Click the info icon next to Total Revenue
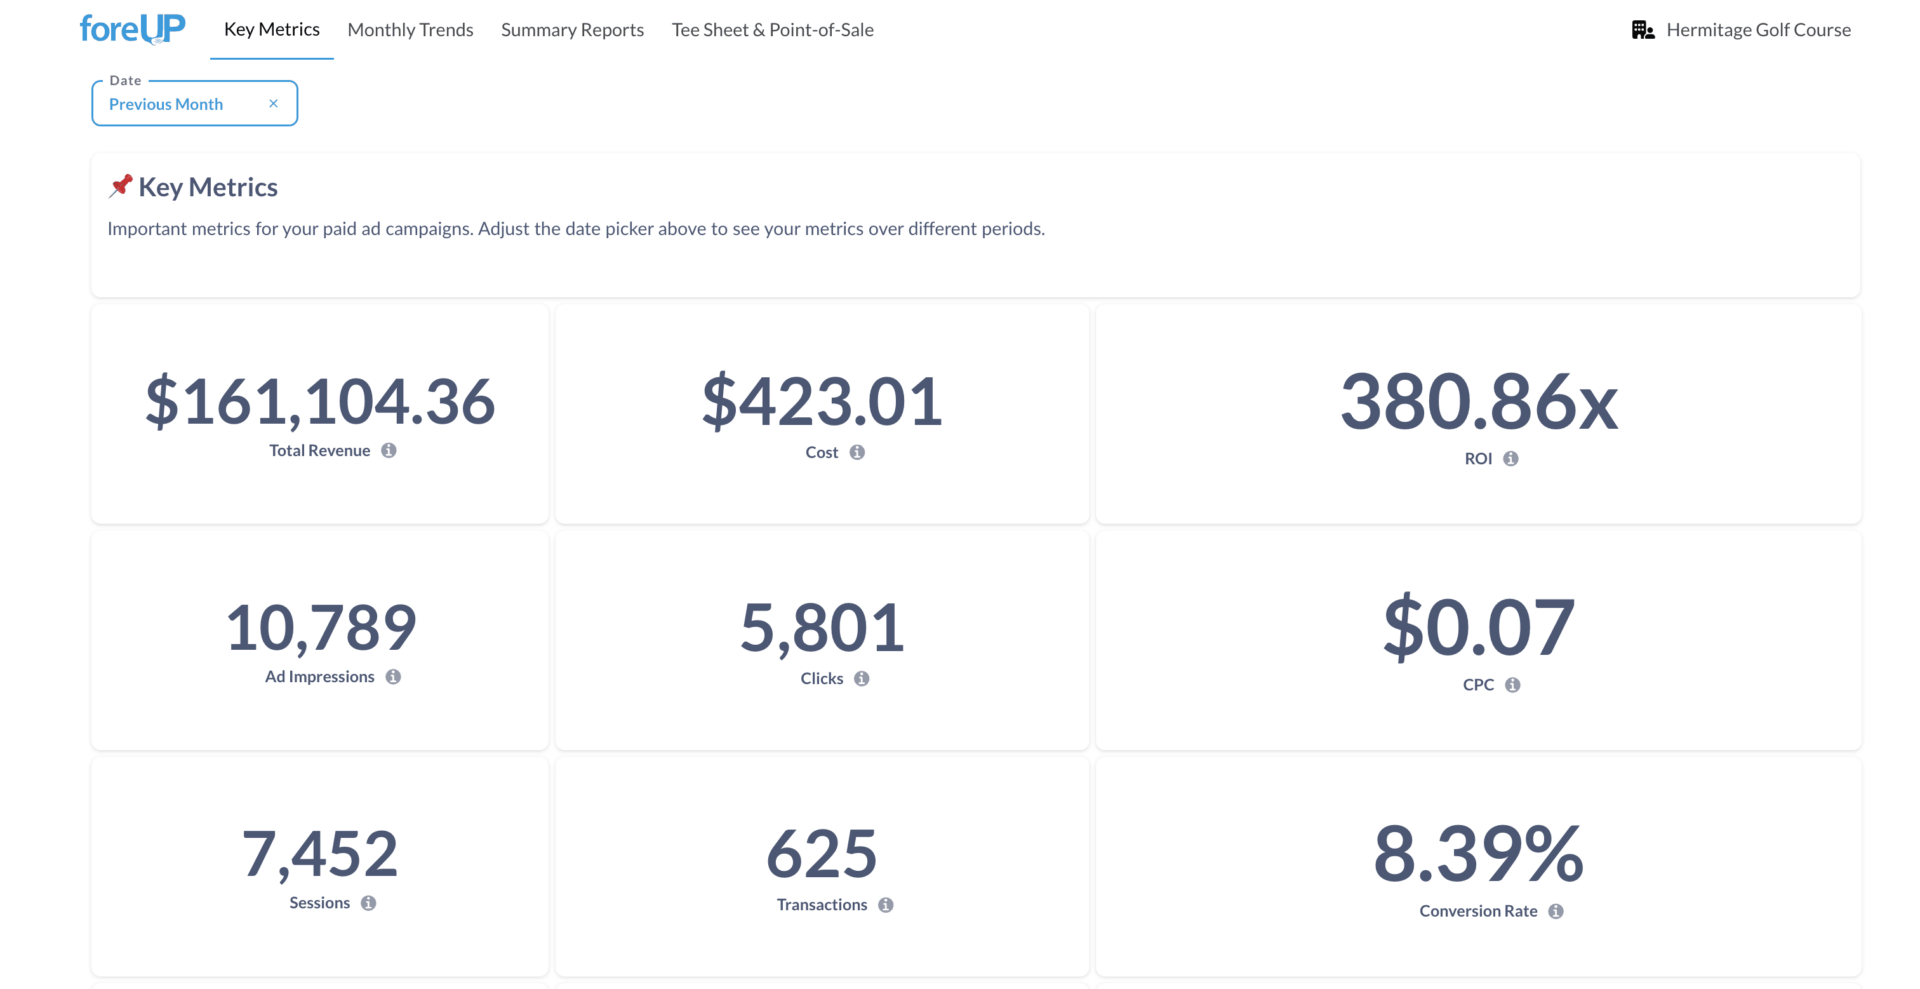The width and height of the screenshot is (1920, 989). [389, 451]
